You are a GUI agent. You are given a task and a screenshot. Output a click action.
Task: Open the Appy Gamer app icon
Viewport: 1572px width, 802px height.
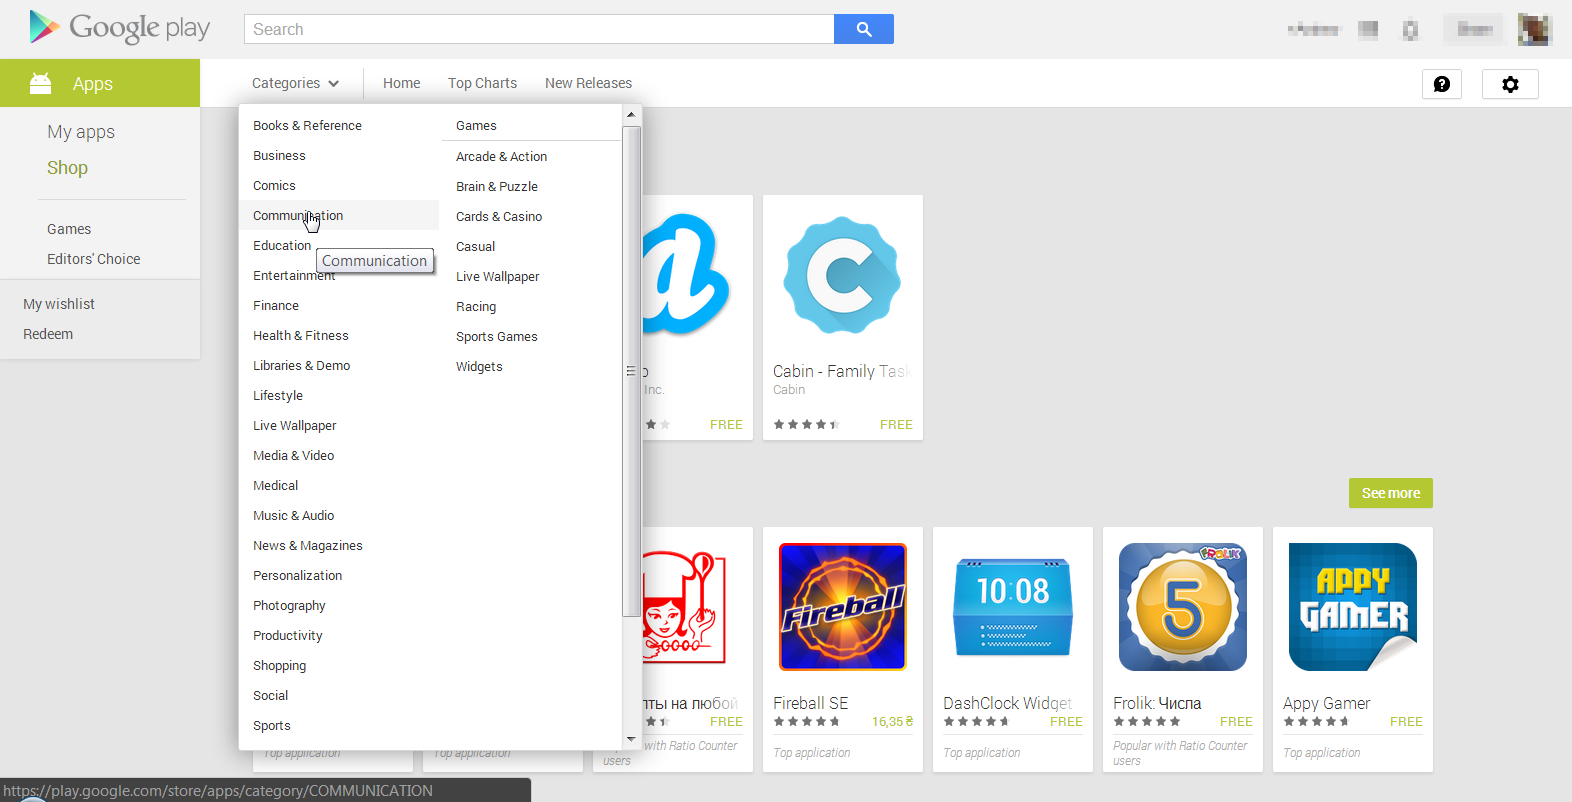[x=1353, y=607]
